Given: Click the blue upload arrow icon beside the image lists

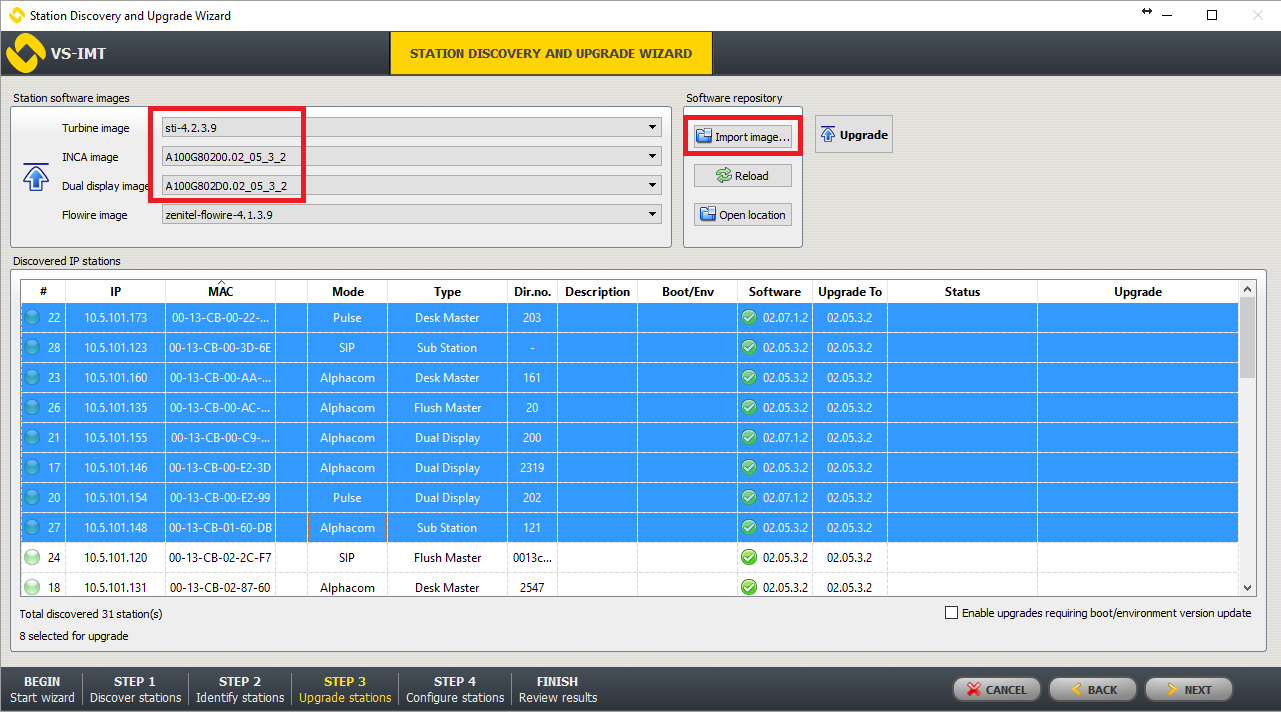Looking at the screenshot, I should pyautogui.click(x=36, y=178).
